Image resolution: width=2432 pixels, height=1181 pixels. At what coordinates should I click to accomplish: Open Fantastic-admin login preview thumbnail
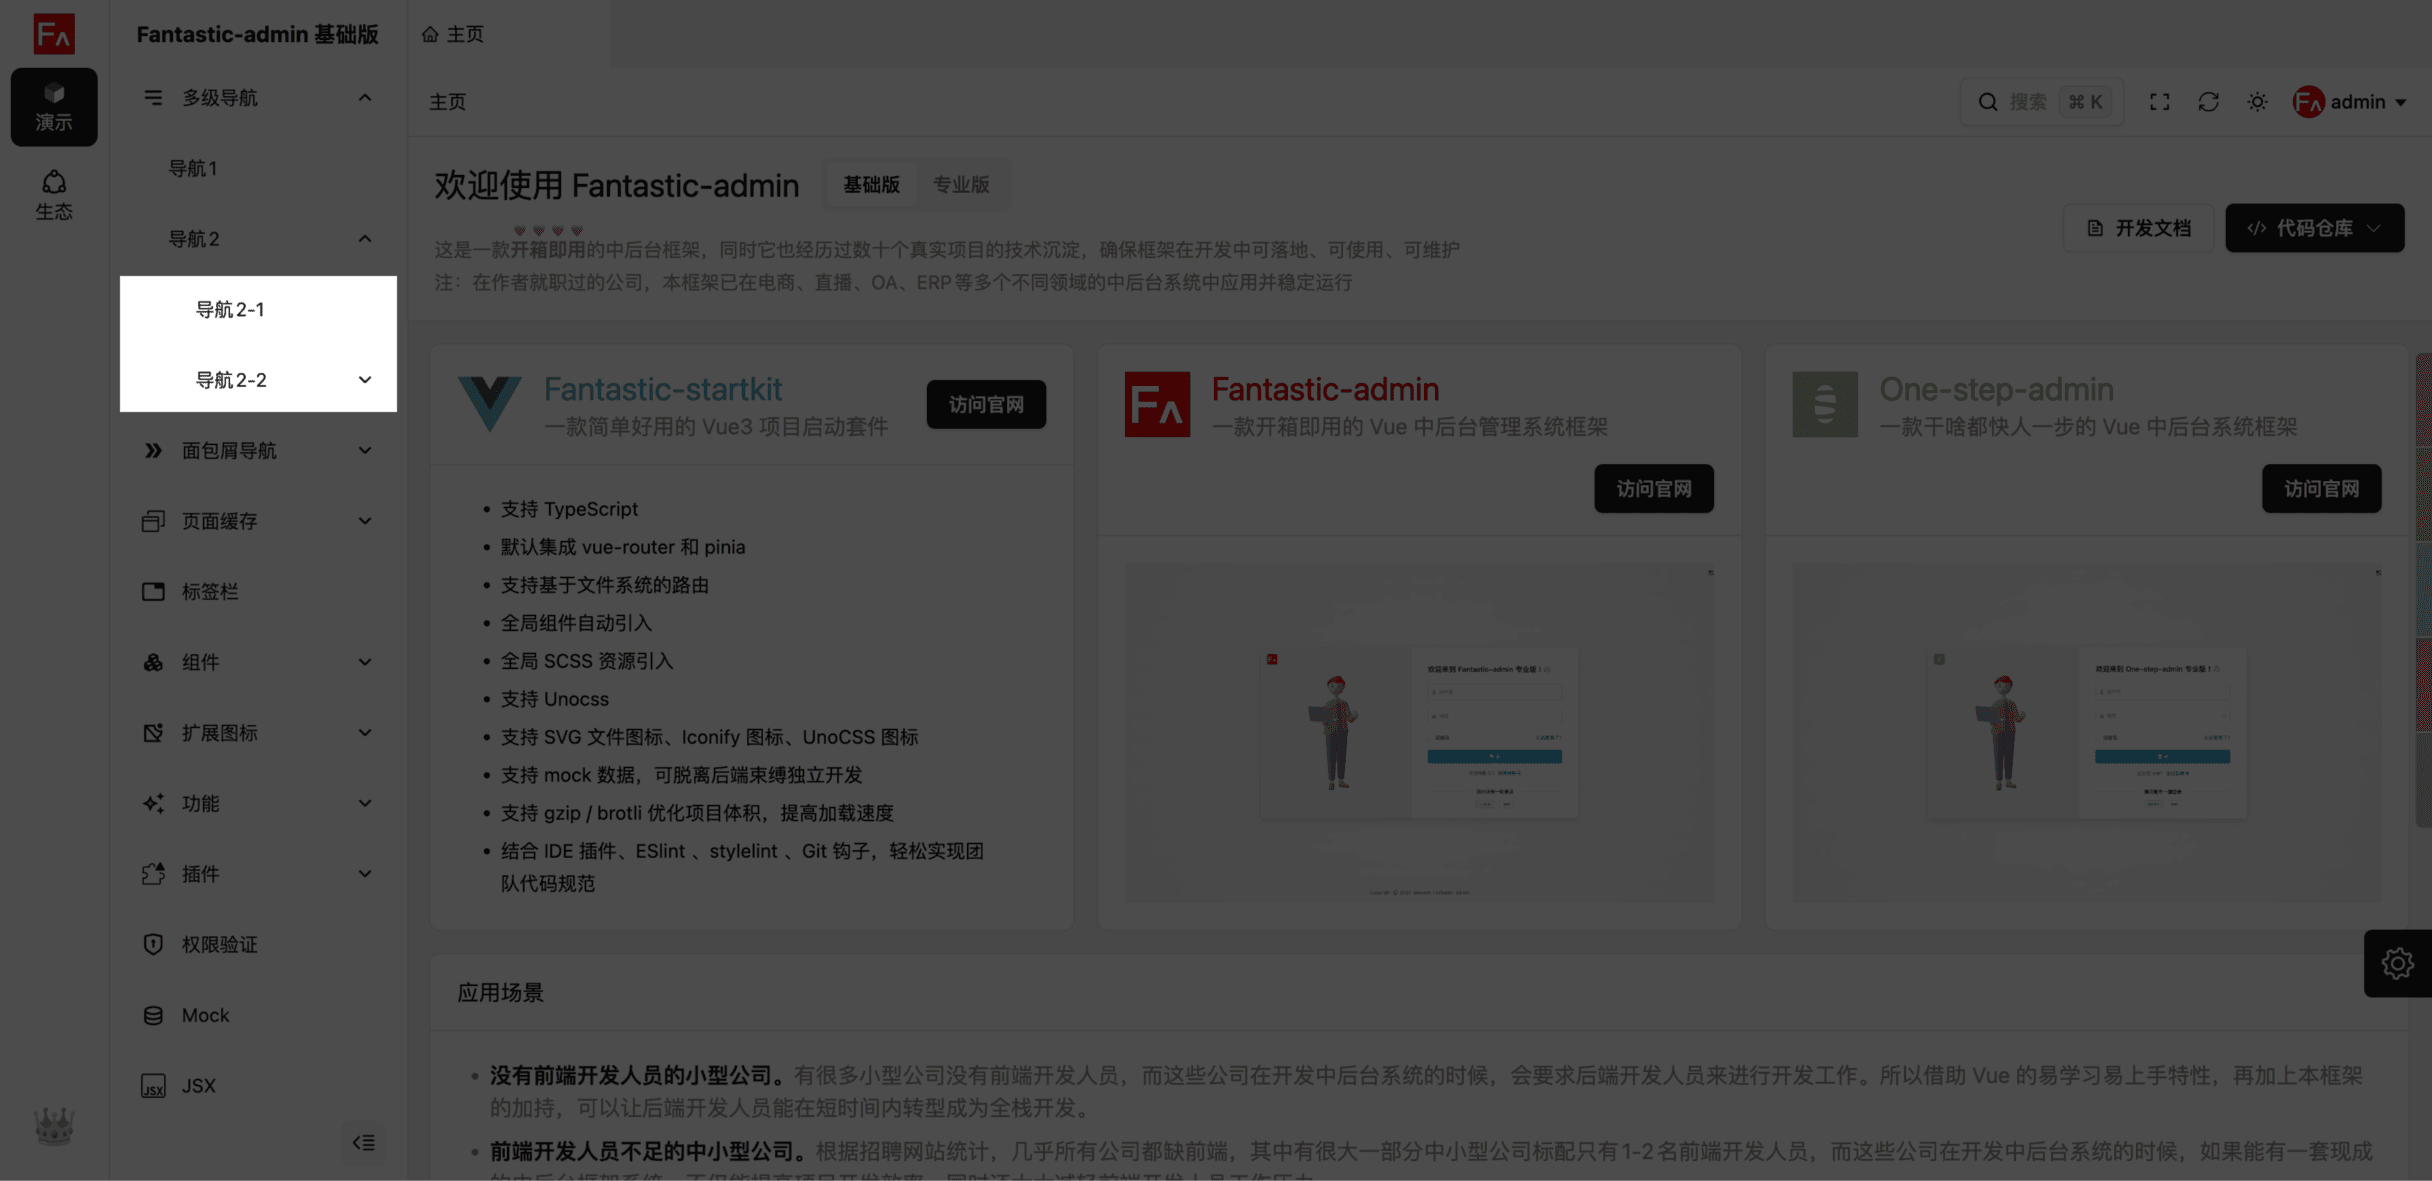click(x=1419, y=732)
